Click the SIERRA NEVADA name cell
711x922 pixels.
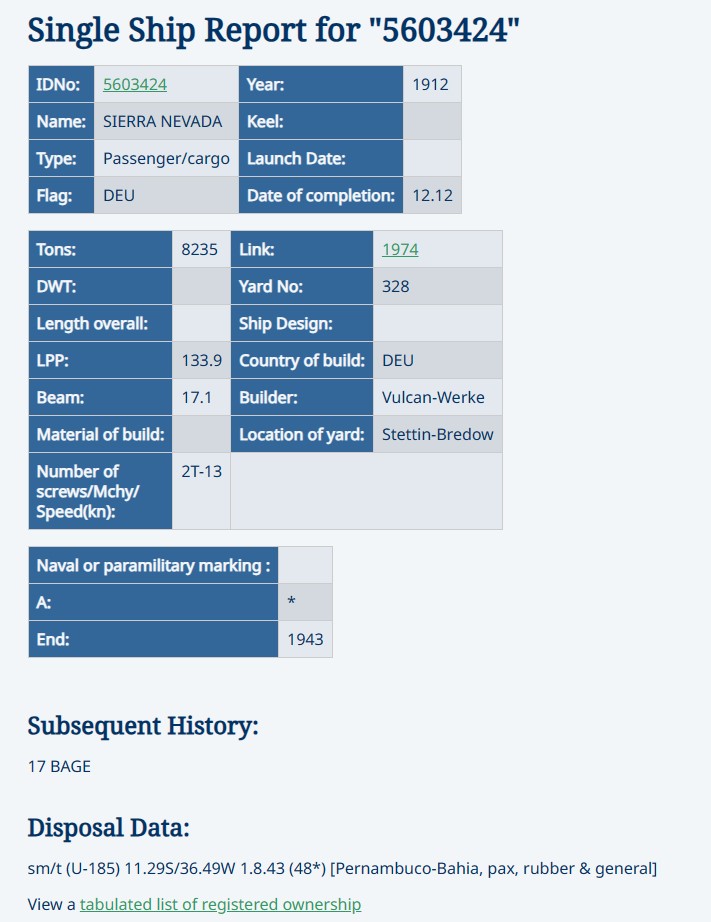tap(166, 121)
